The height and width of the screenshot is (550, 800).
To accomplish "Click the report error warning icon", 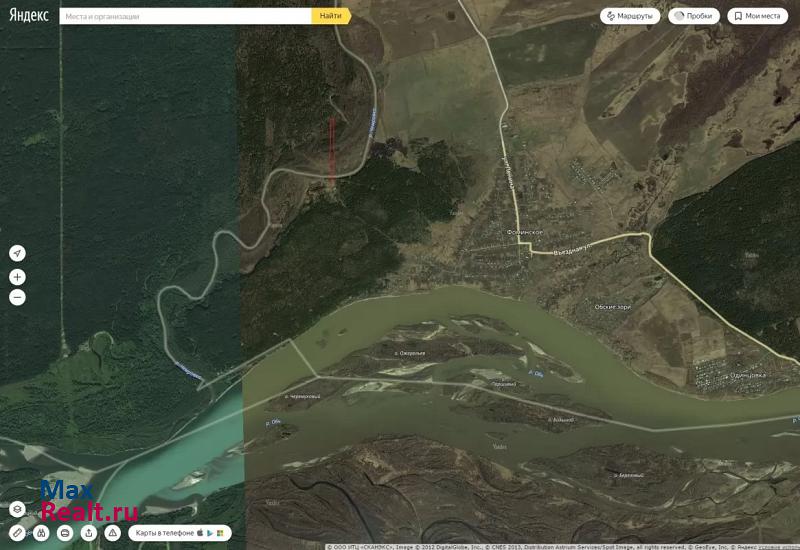I will [x=113, y=533].
